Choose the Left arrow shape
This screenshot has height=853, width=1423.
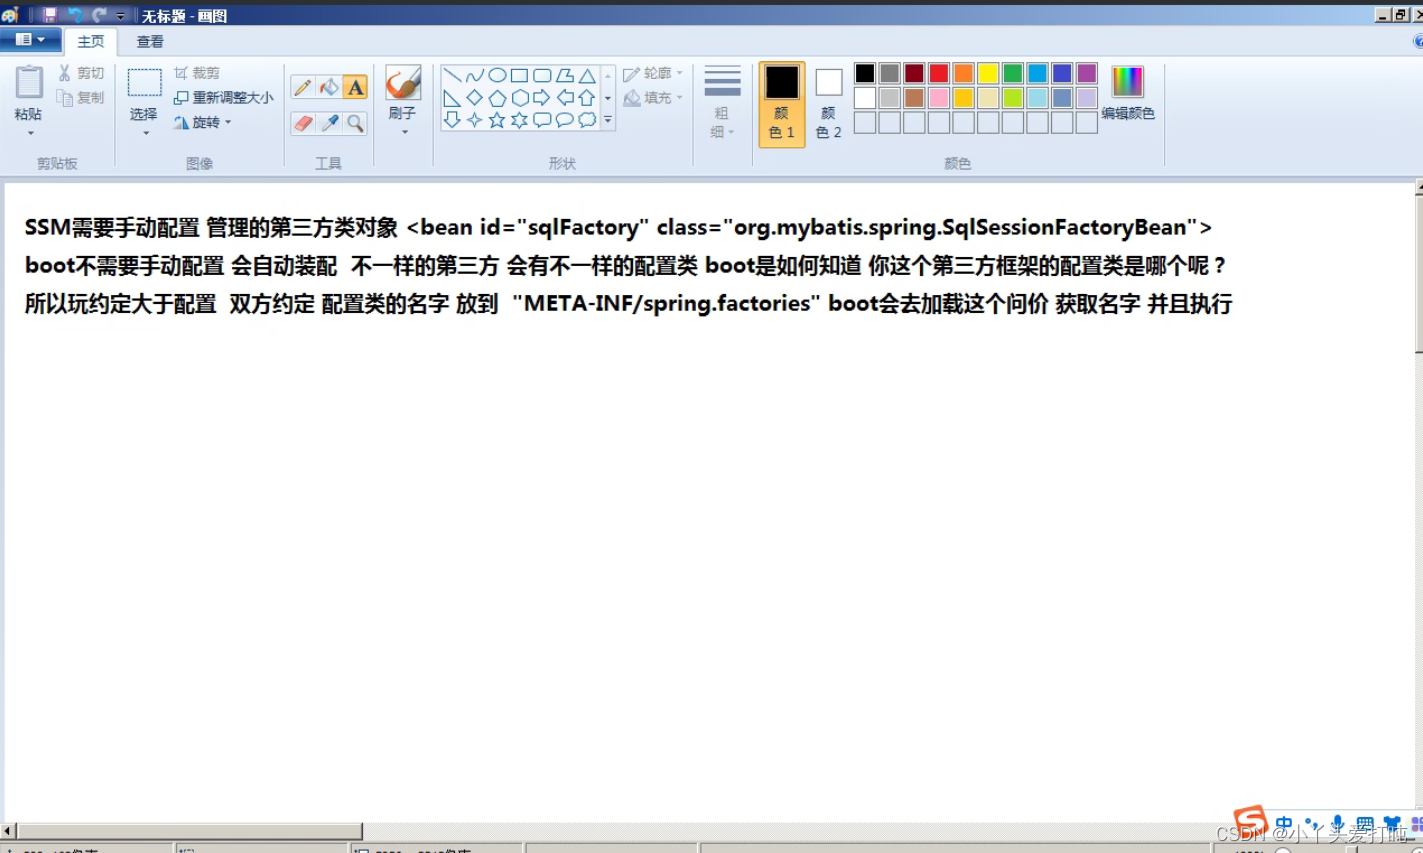click(565, 98)
